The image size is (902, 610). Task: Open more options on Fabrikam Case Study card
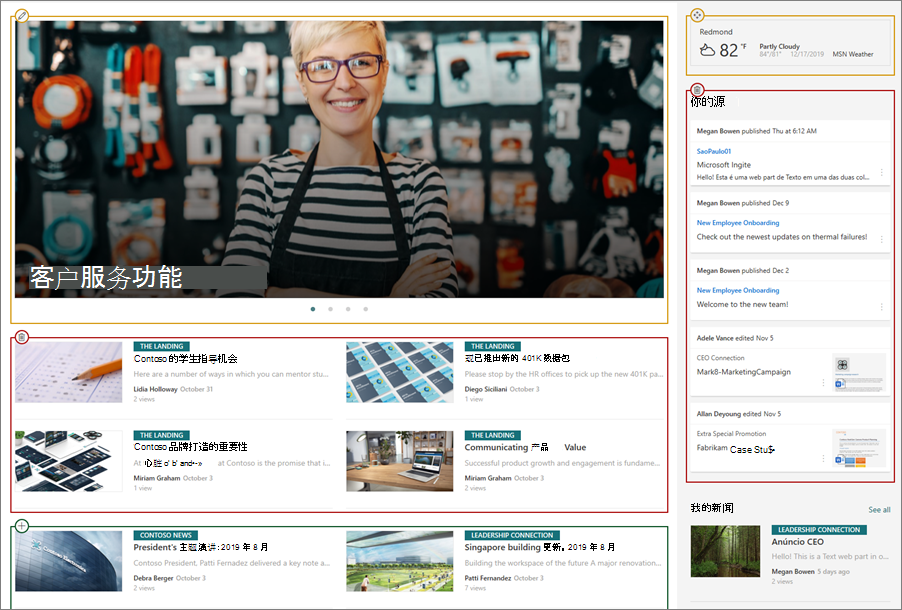(x=823, y=458)
